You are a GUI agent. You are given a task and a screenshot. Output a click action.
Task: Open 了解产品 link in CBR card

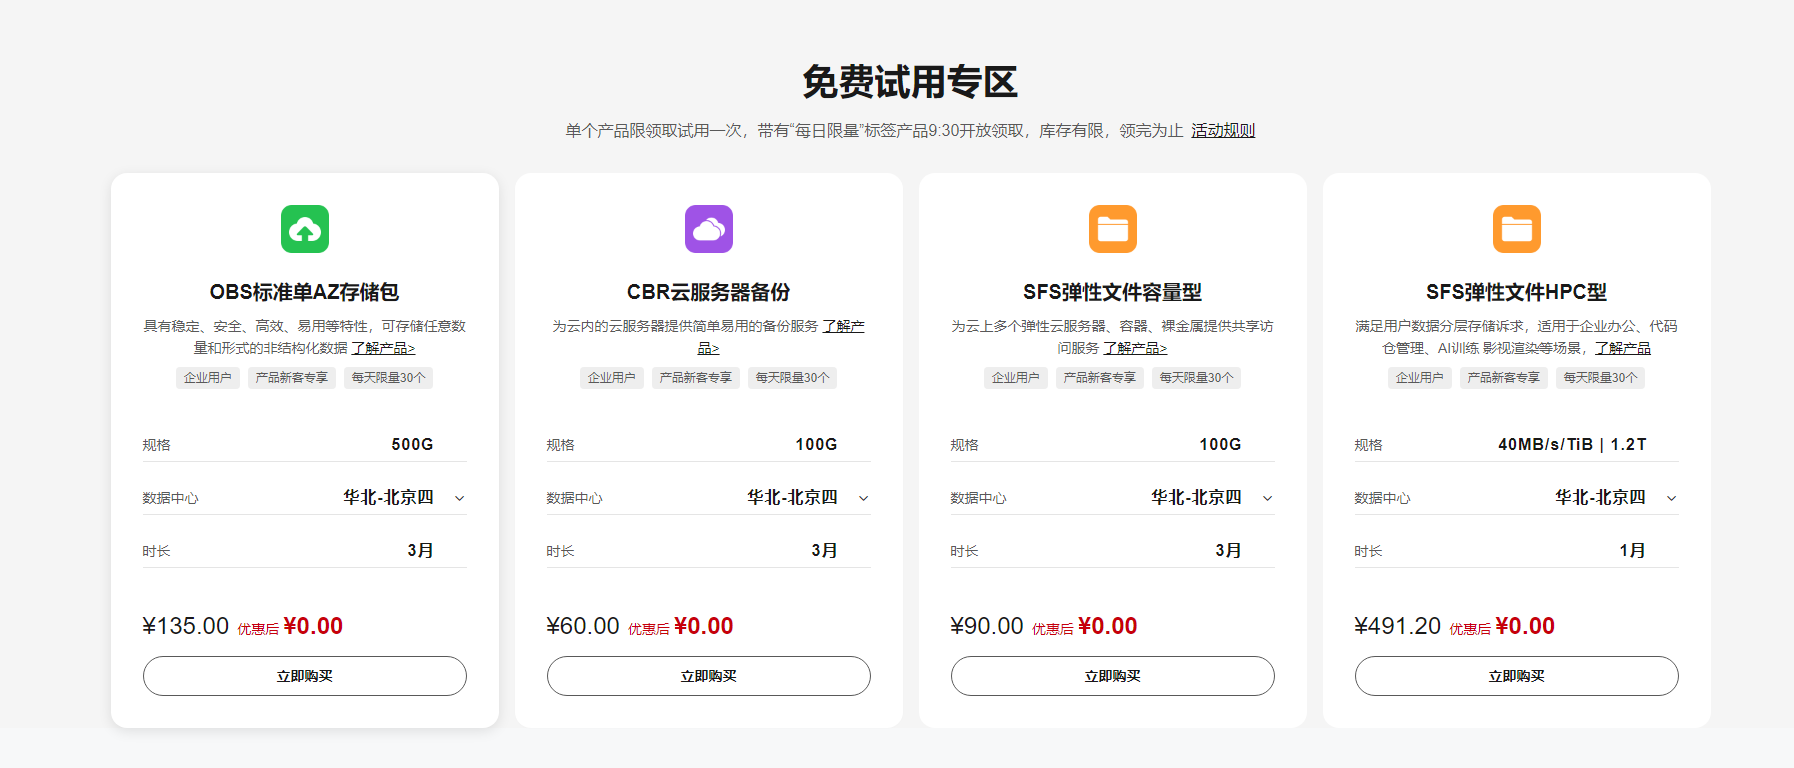(843, 327)
